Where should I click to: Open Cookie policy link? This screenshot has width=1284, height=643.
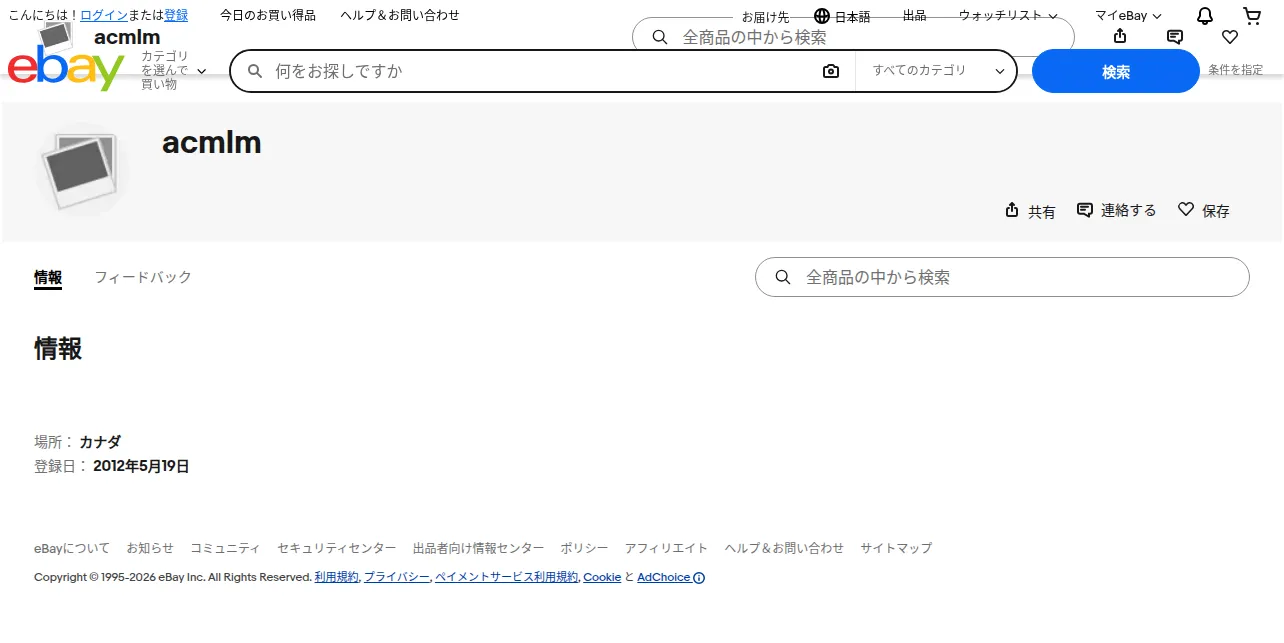click(602, 578)
